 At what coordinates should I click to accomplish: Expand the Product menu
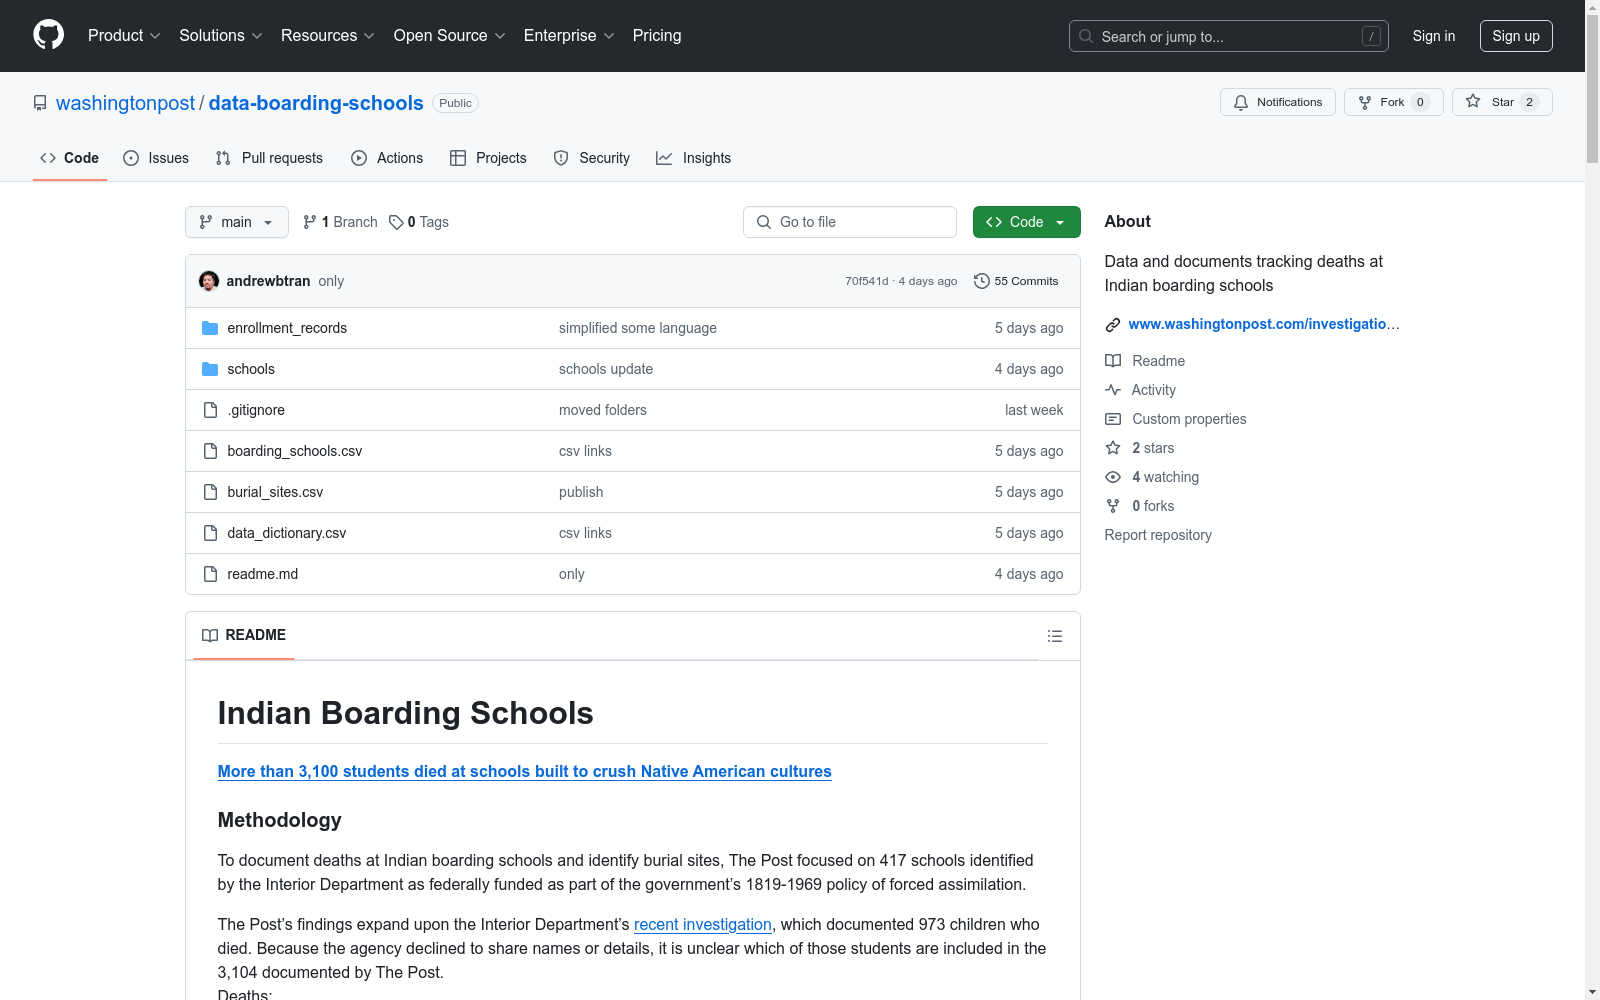124,35
